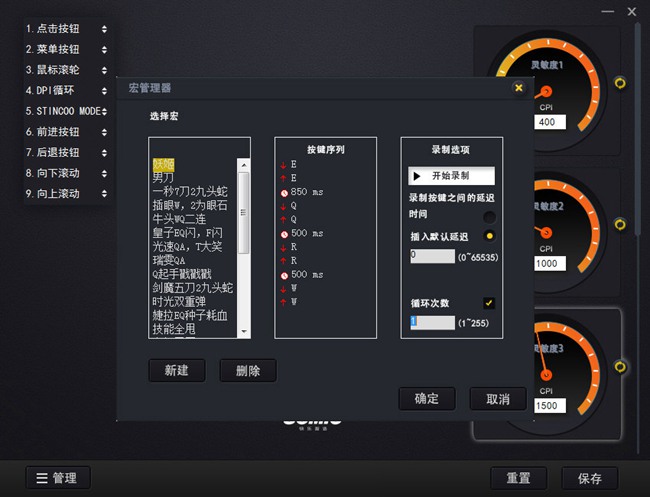The height and width of the screenshot is (497, 650).
Task: Click the CPI value field showing 1000
Action: (550, 264)
